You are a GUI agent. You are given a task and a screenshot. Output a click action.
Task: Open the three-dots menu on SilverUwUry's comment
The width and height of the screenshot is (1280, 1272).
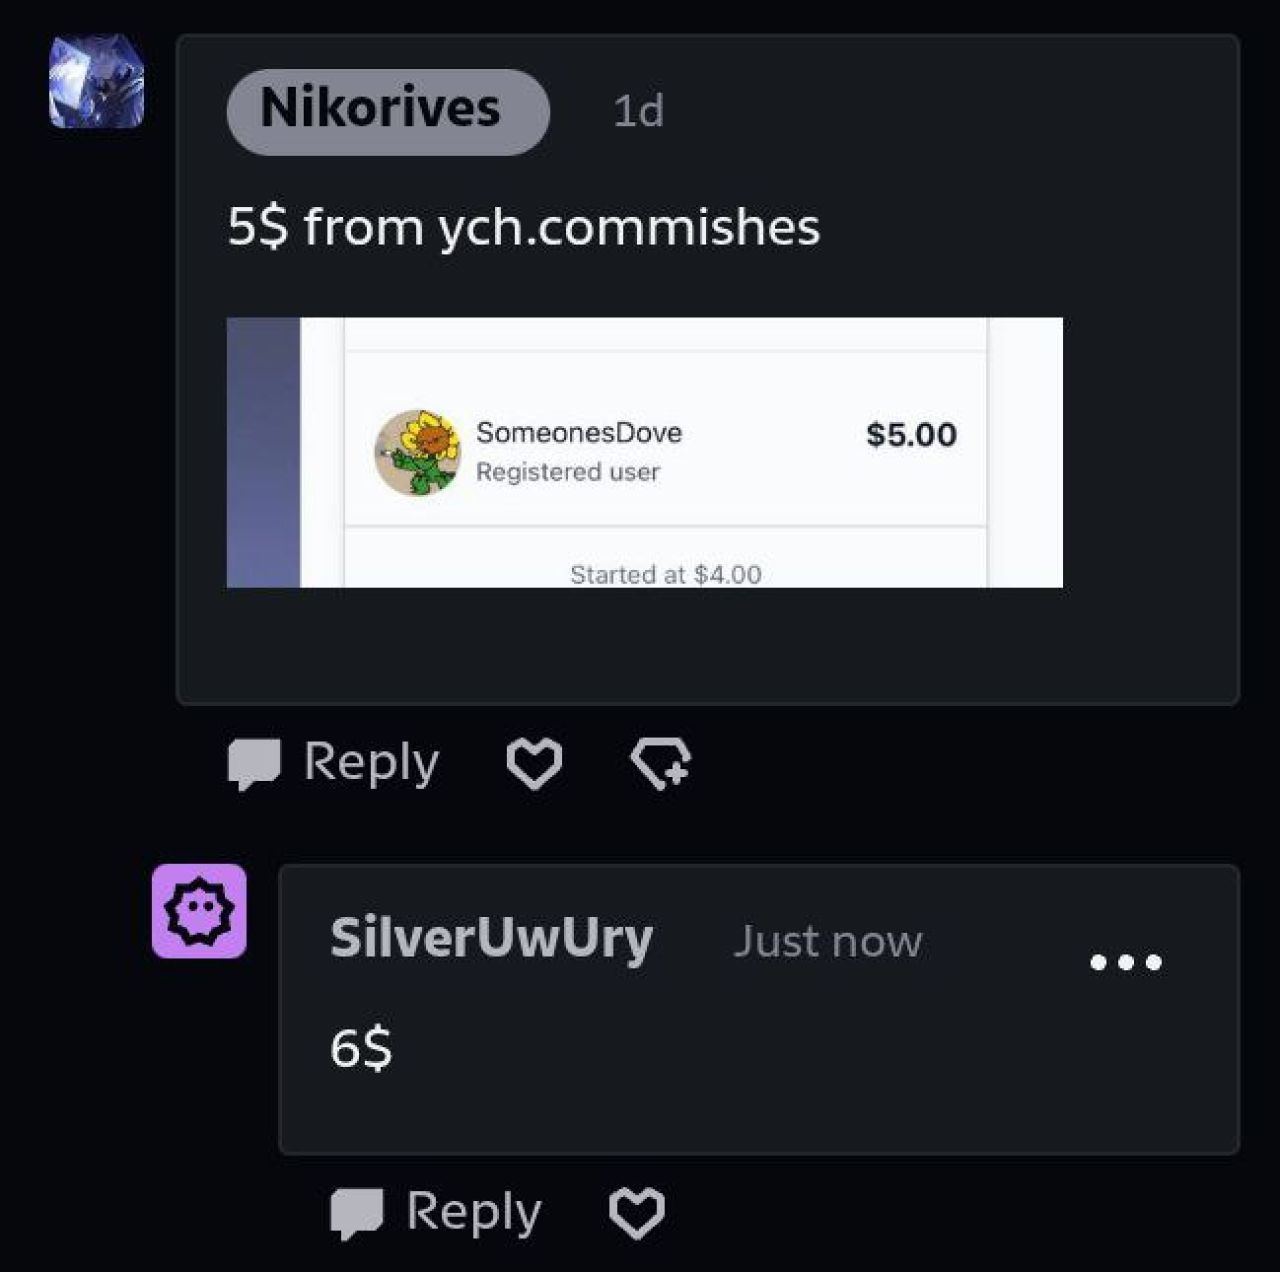(1126, 962)
